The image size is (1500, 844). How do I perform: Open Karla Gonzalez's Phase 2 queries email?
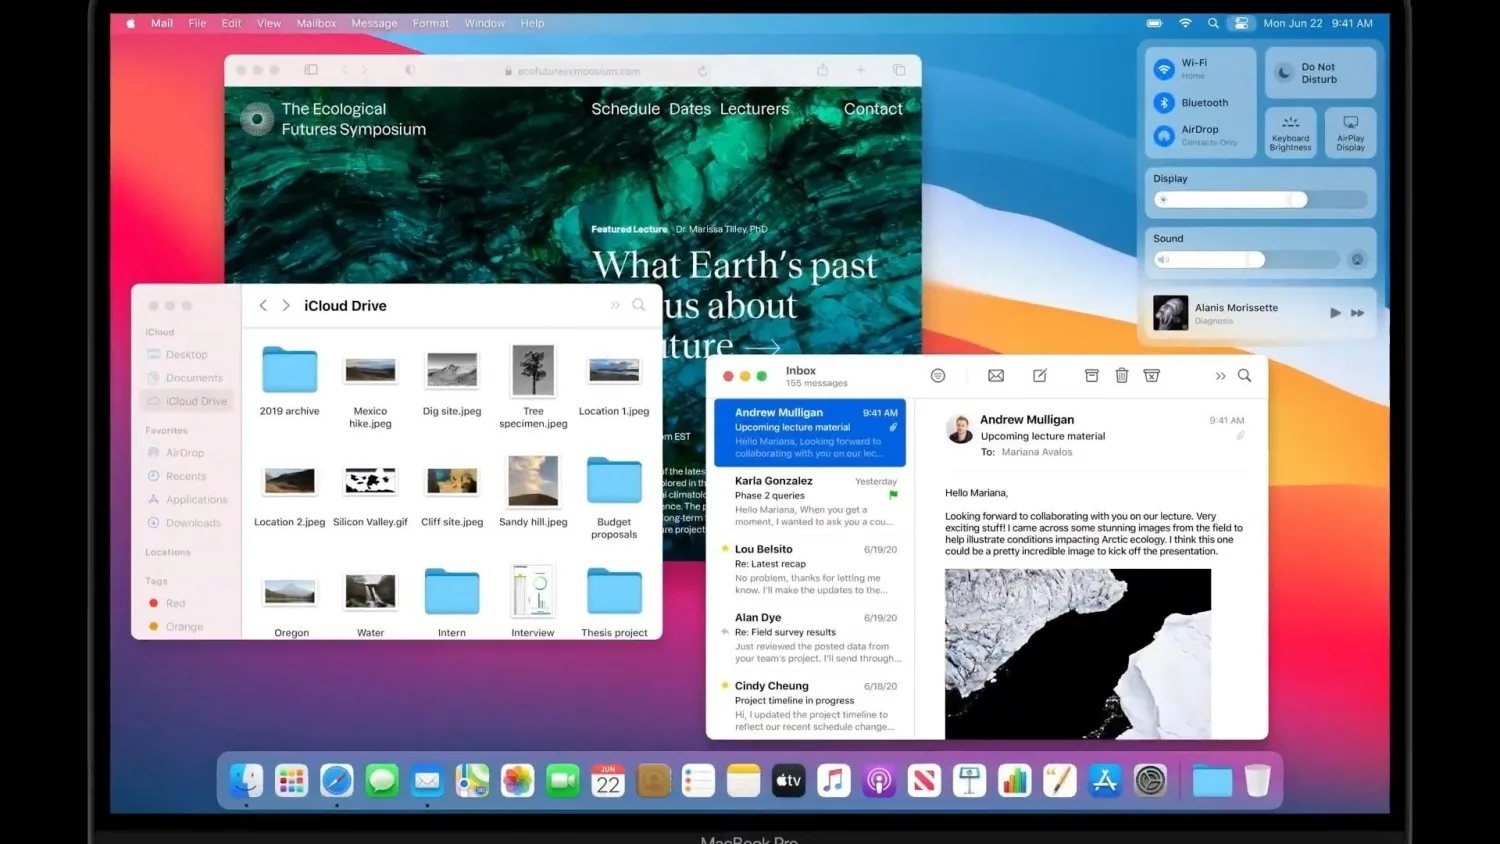click(x=810, y=501)
